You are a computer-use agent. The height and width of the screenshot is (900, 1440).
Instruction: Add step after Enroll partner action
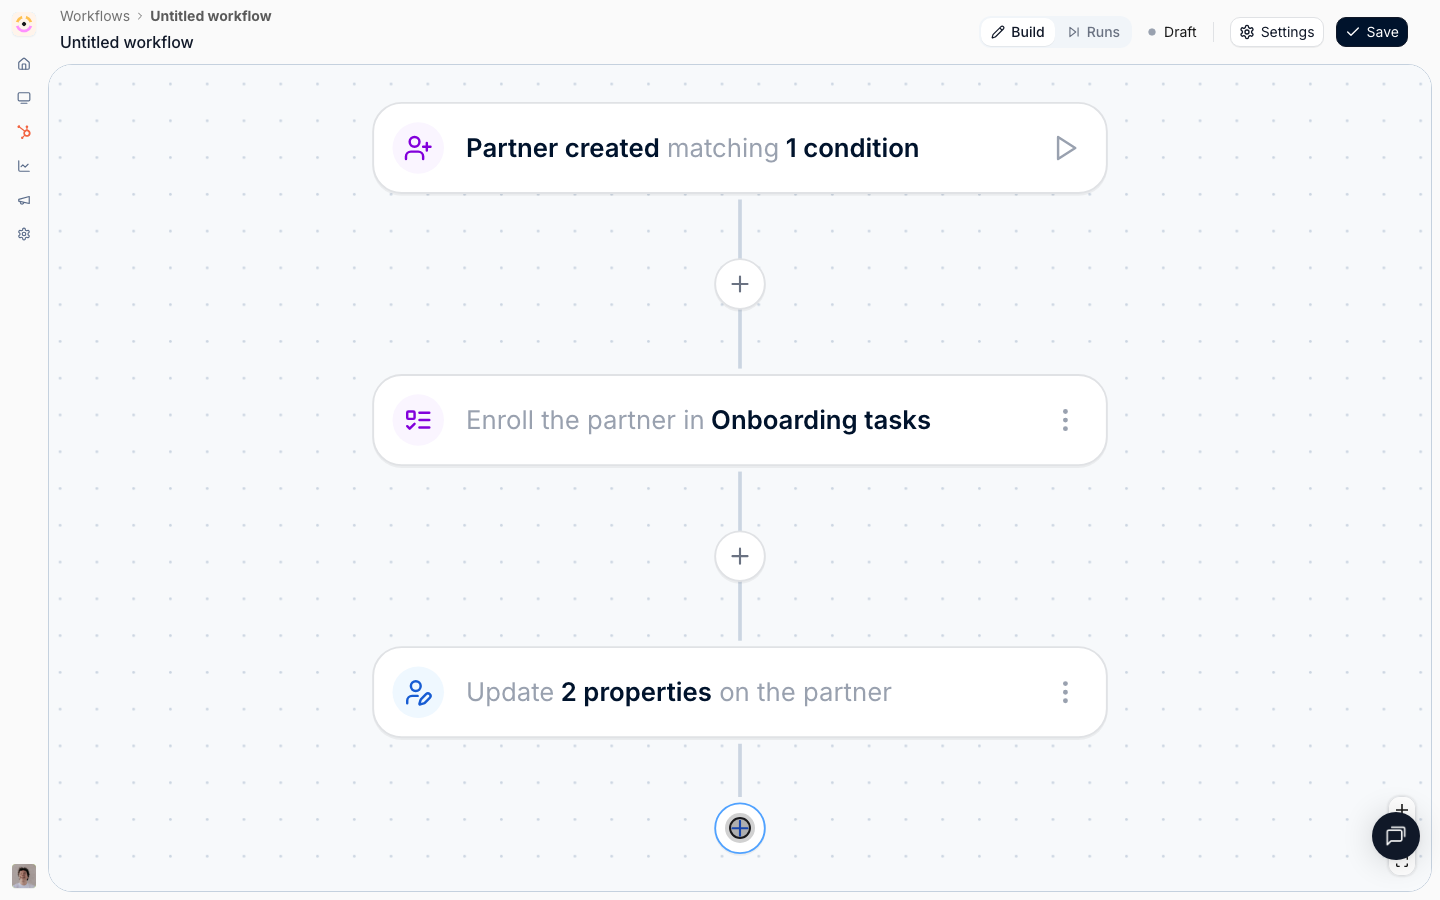coord(740,556)
